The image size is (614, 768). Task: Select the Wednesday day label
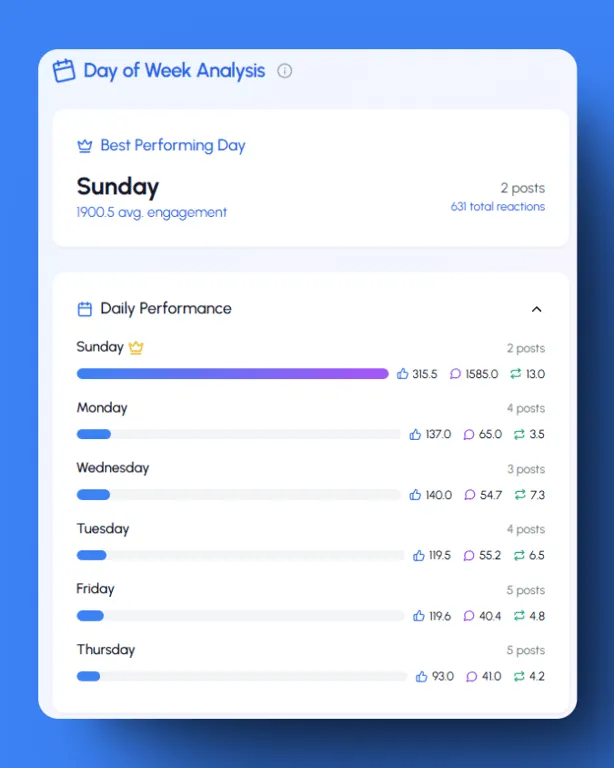[x=113, y=468]
